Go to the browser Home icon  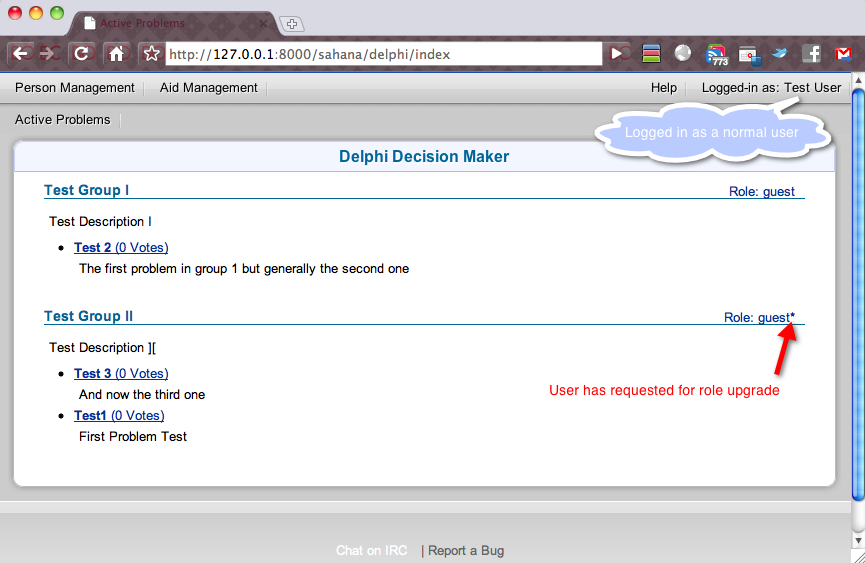[x=116, y=54]
